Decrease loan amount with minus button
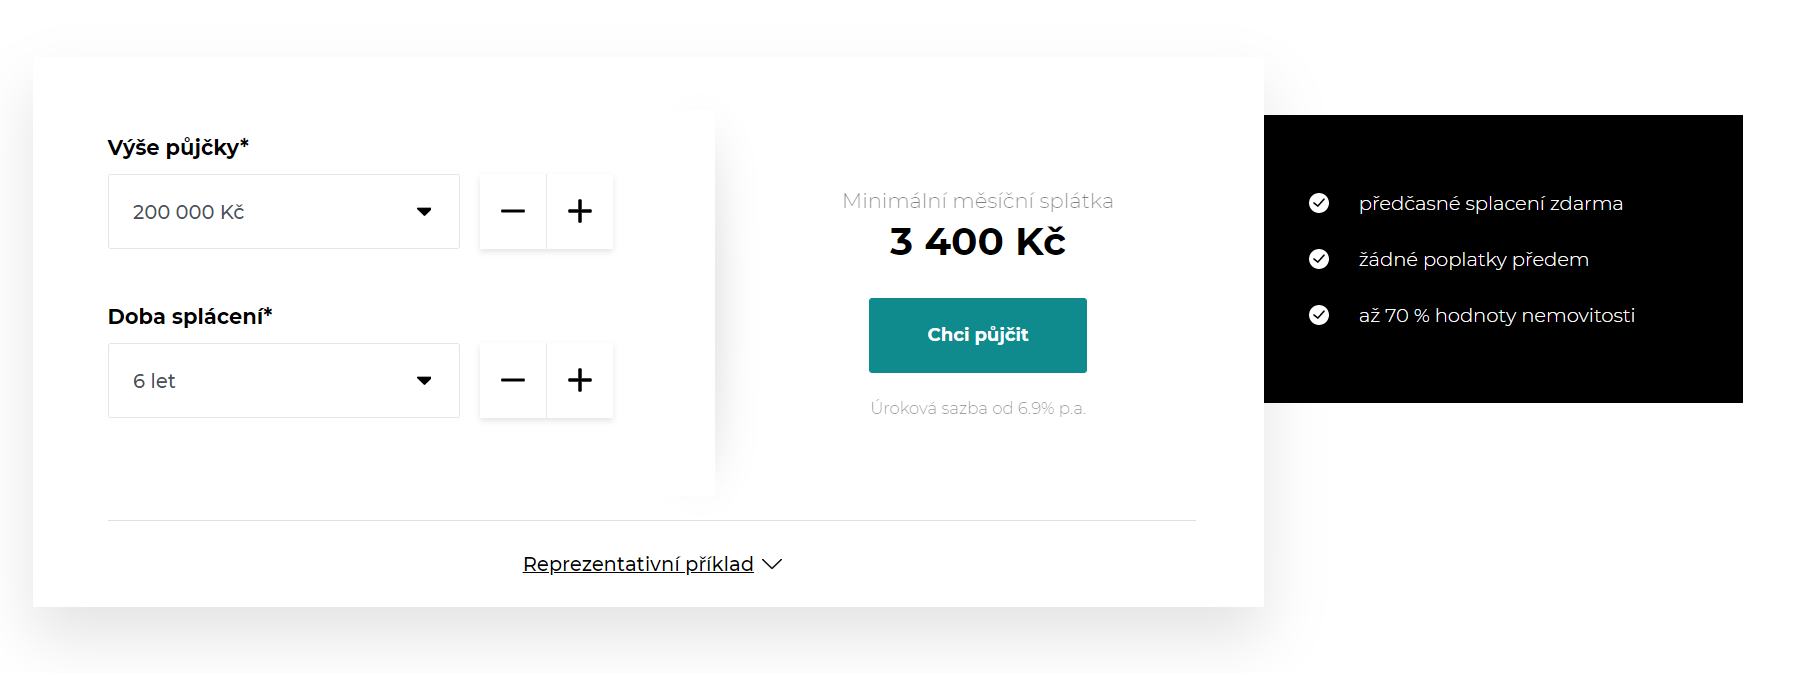 pyautogui.click(x=513, y=211)
